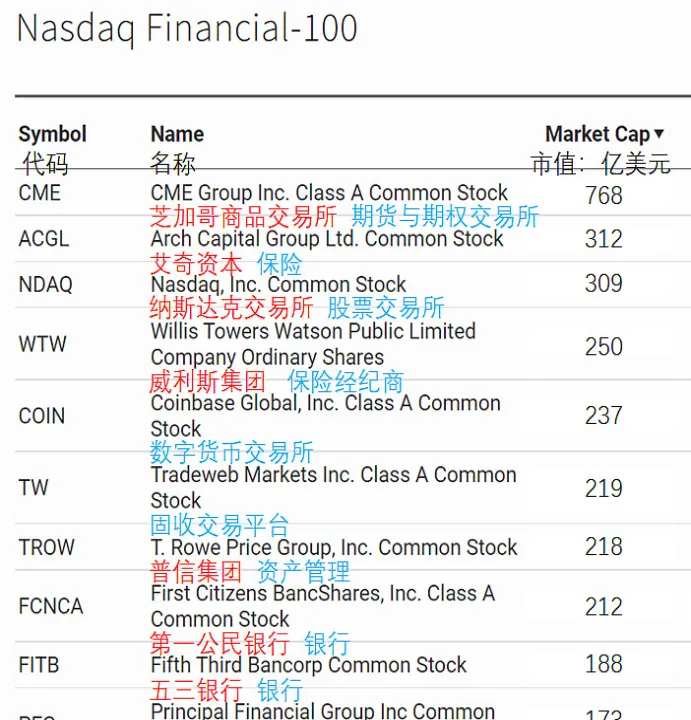Open Fifth Third Bancorp Common Stock
The width and height of the screenshot is (691, 720).
[309, 665]
